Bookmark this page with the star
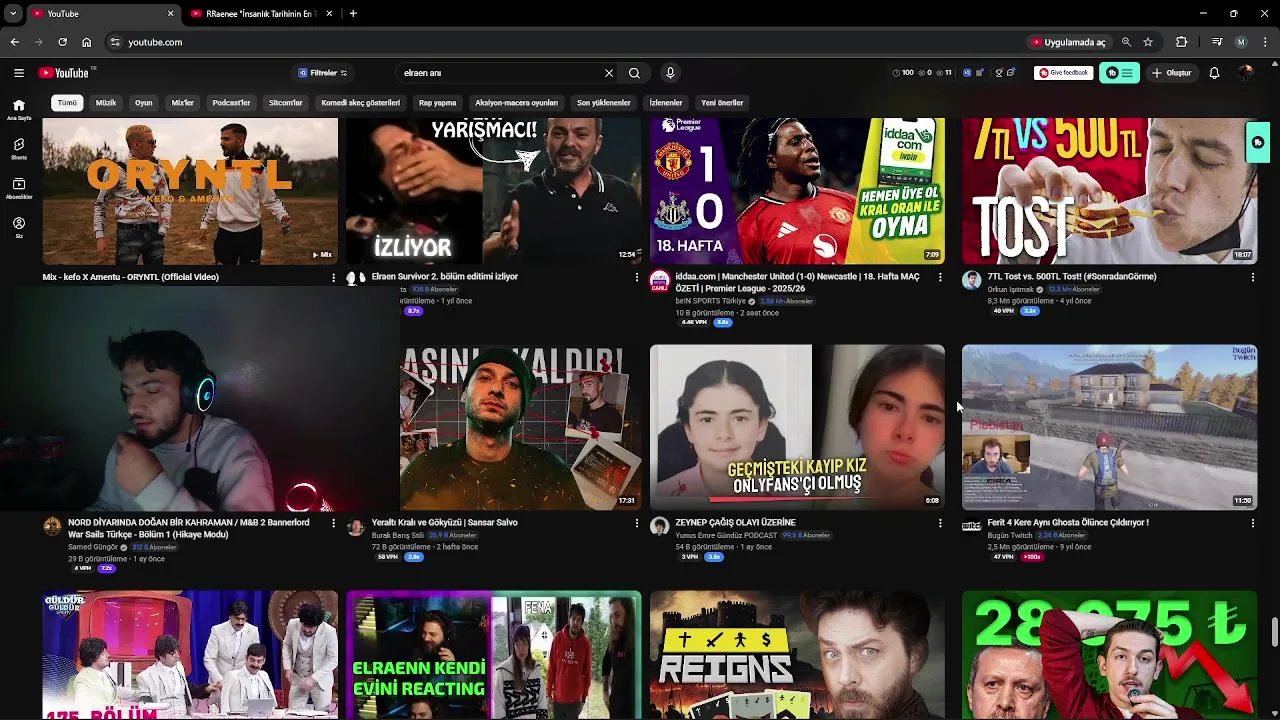The height and width of the screenshot is (720, 1280). 1148,42
